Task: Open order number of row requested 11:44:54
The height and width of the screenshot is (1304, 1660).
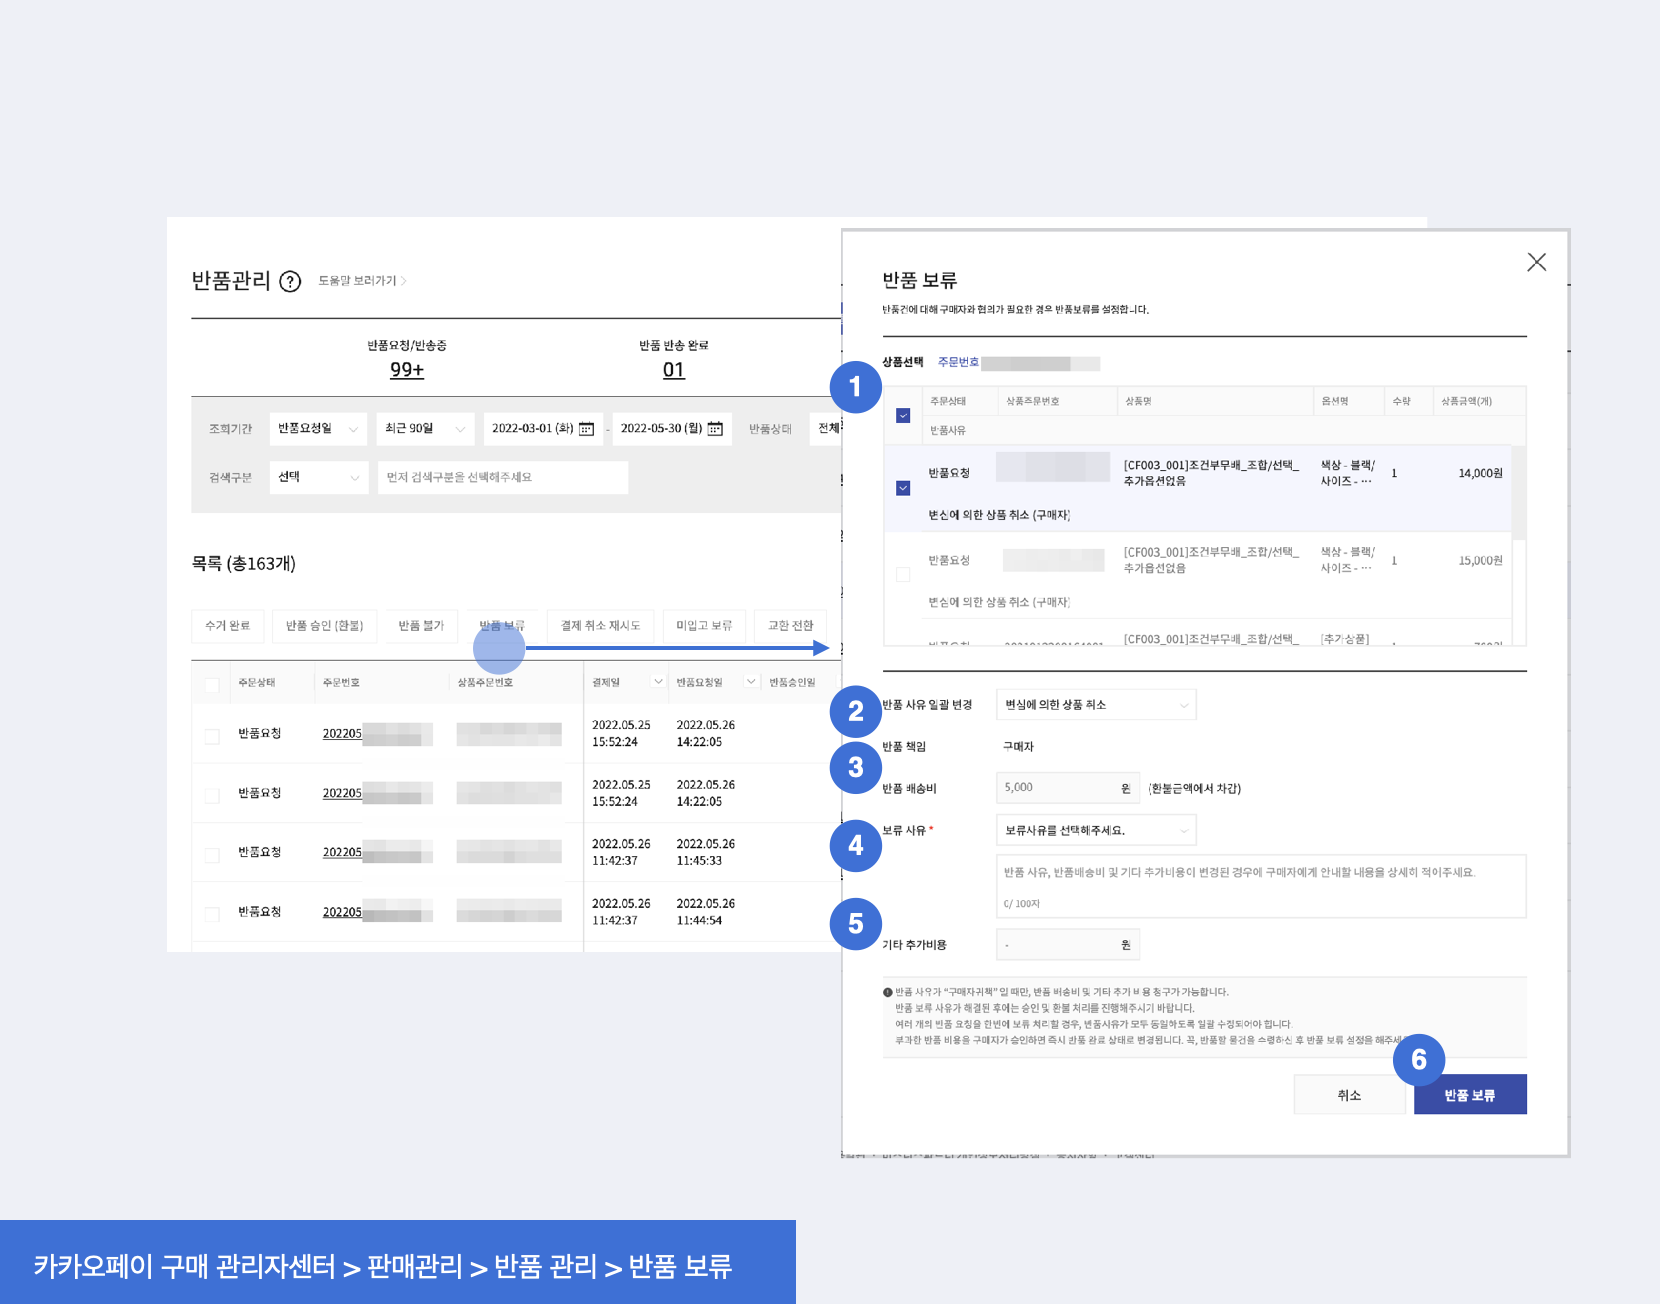Action: point(342,912)
